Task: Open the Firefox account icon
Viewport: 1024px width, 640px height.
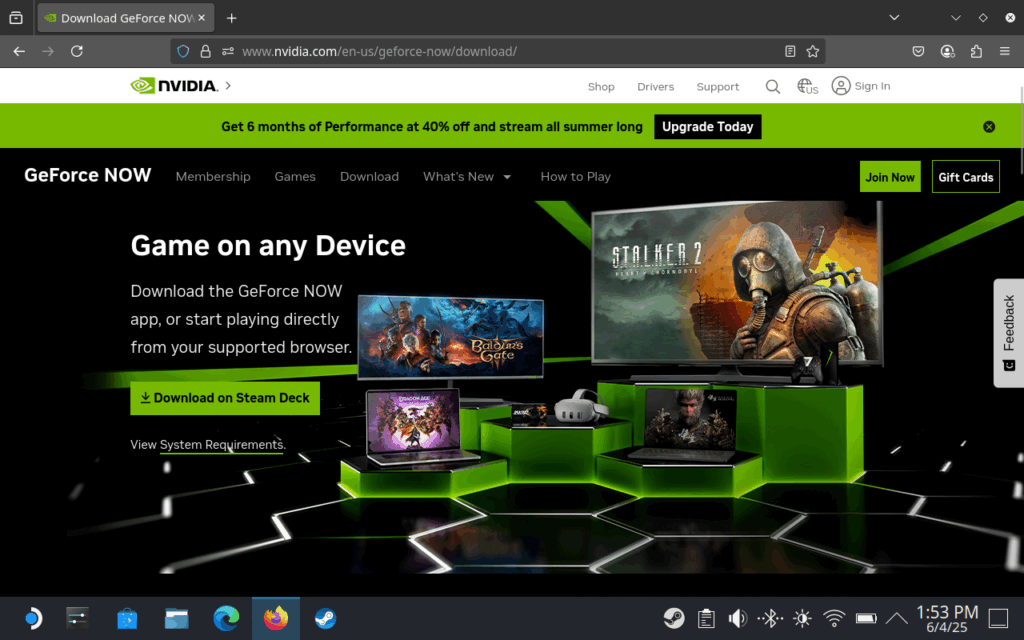Action: [947, 51]
